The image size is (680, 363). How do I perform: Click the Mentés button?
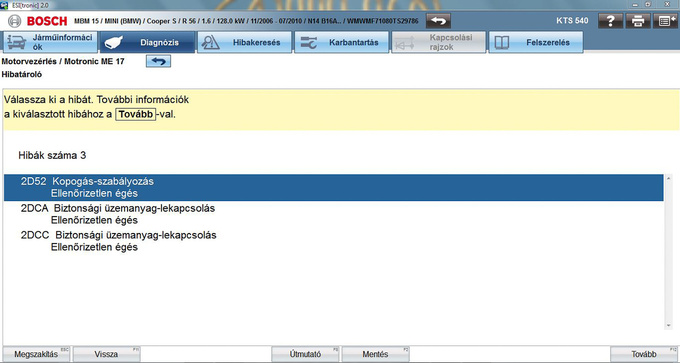tap(376, 354)
